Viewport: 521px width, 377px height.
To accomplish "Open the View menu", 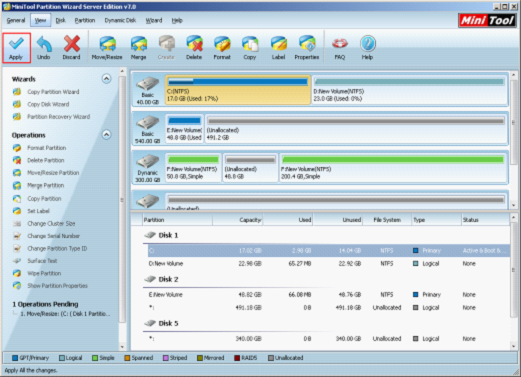I will click(40, 20).
